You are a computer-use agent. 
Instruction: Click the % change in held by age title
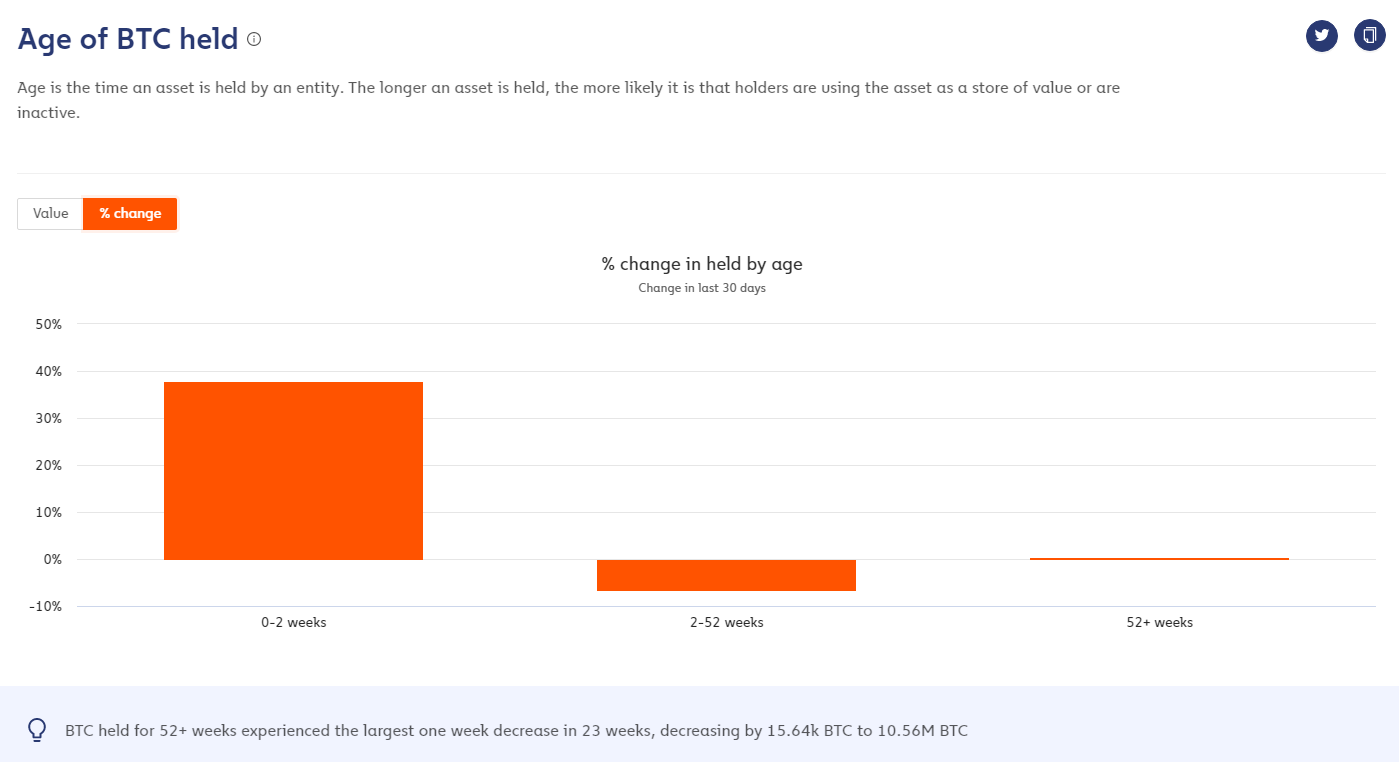pos(702,264)
